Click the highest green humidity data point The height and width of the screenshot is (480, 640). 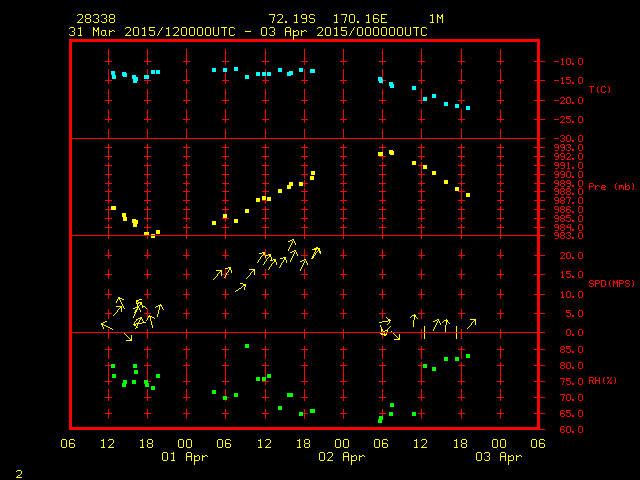[247, 346]
